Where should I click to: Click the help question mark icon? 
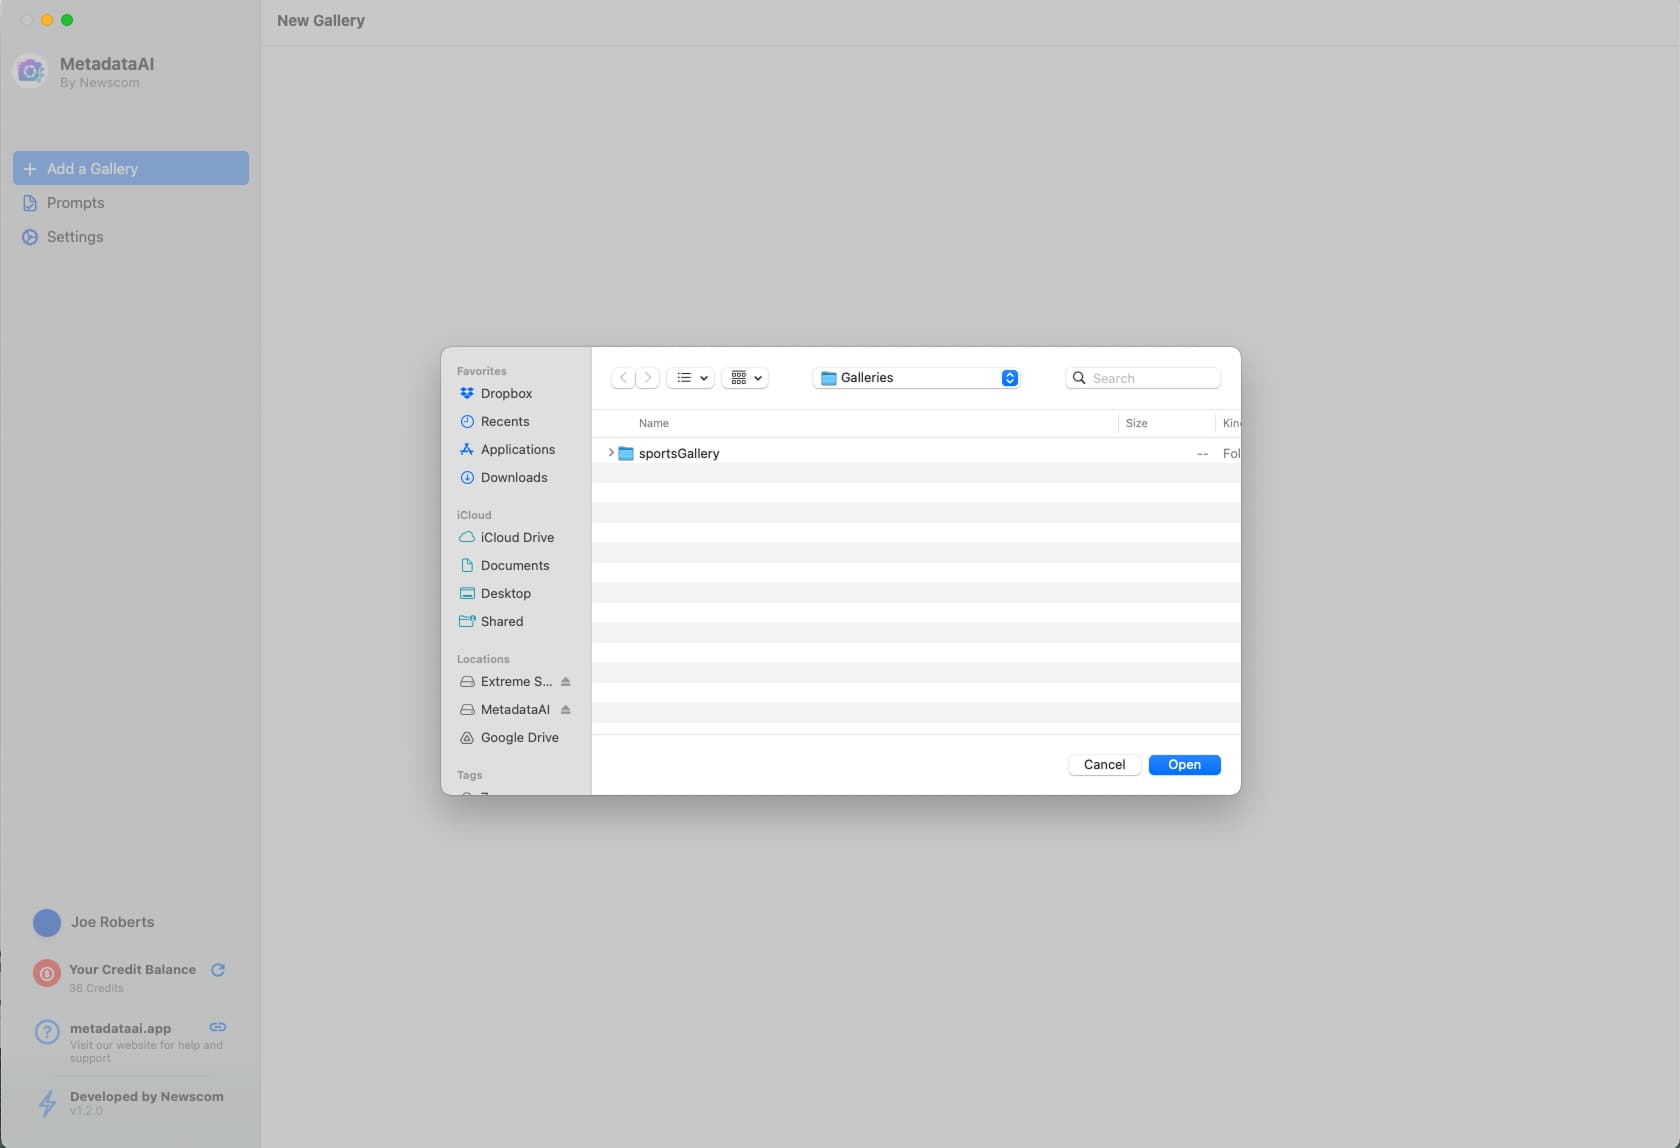47,1032
